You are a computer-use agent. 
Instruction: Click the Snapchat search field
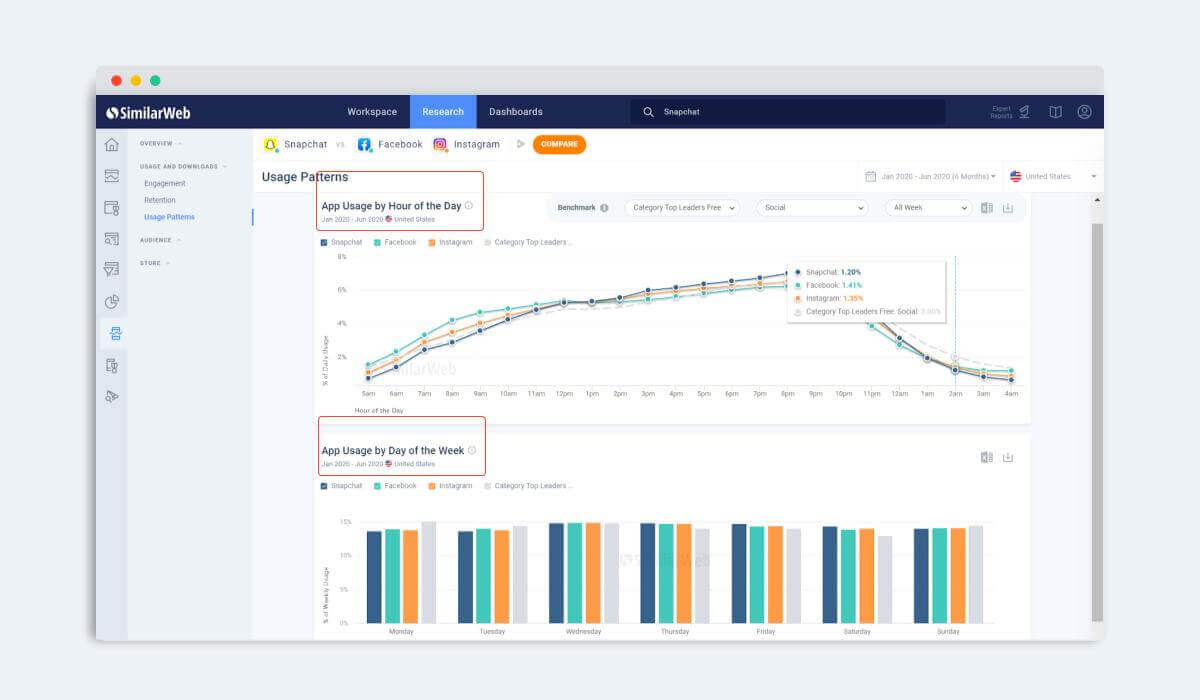tap(790, 112)
